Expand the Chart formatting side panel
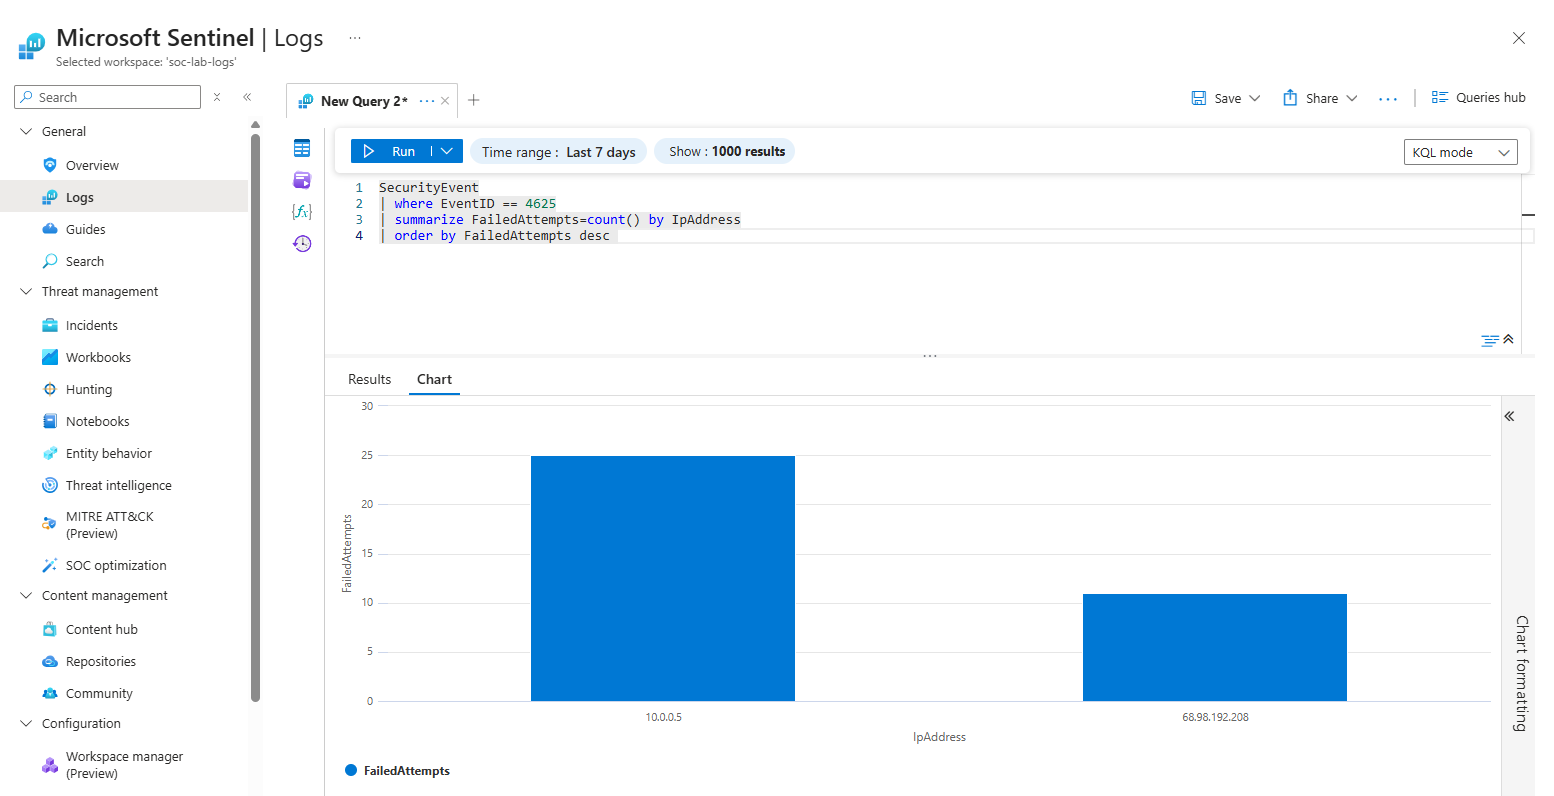This screenshot has width=1554, height=796. click(x=1509, y=416)
